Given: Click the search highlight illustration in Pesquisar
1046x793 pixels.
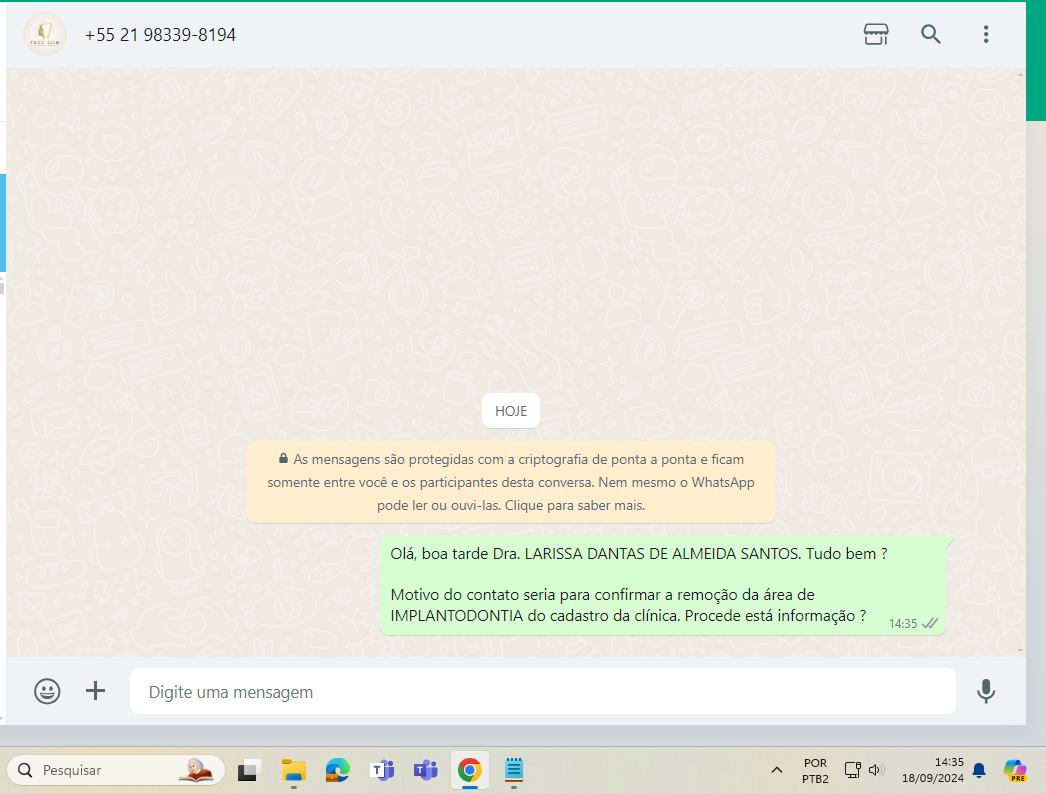Looking at the screenshot, I should point(196,770).
